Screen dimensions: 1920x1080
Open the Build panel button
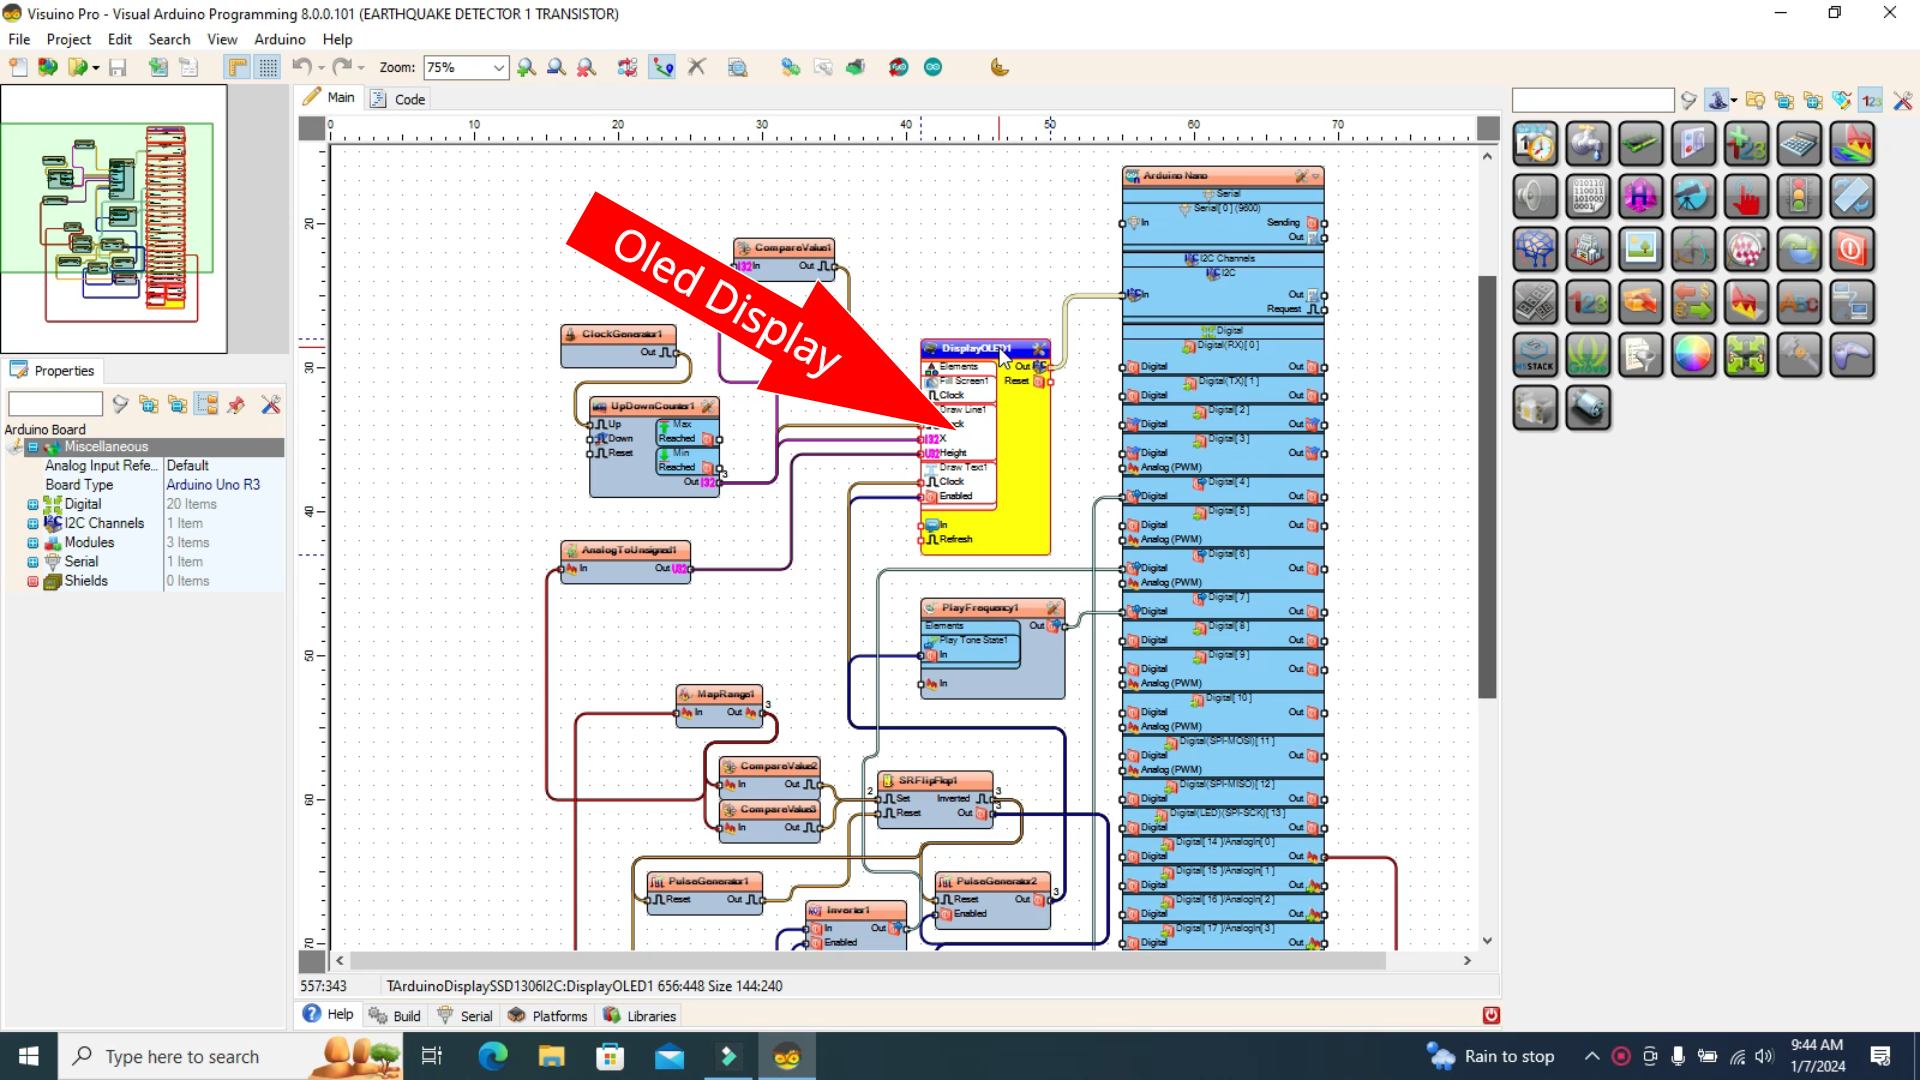pyautogui.click(x=395, y=1016)
